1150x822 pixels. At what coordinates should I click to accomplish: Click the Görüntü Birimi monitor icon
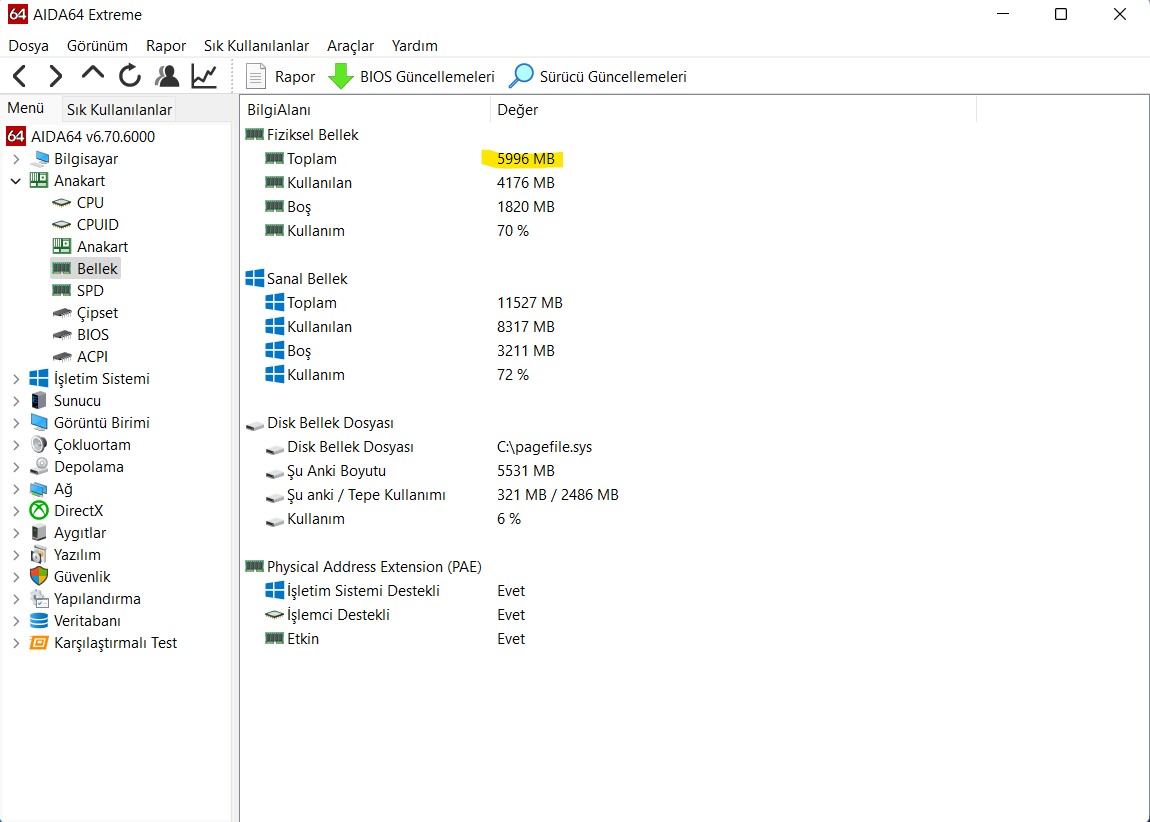39,422
